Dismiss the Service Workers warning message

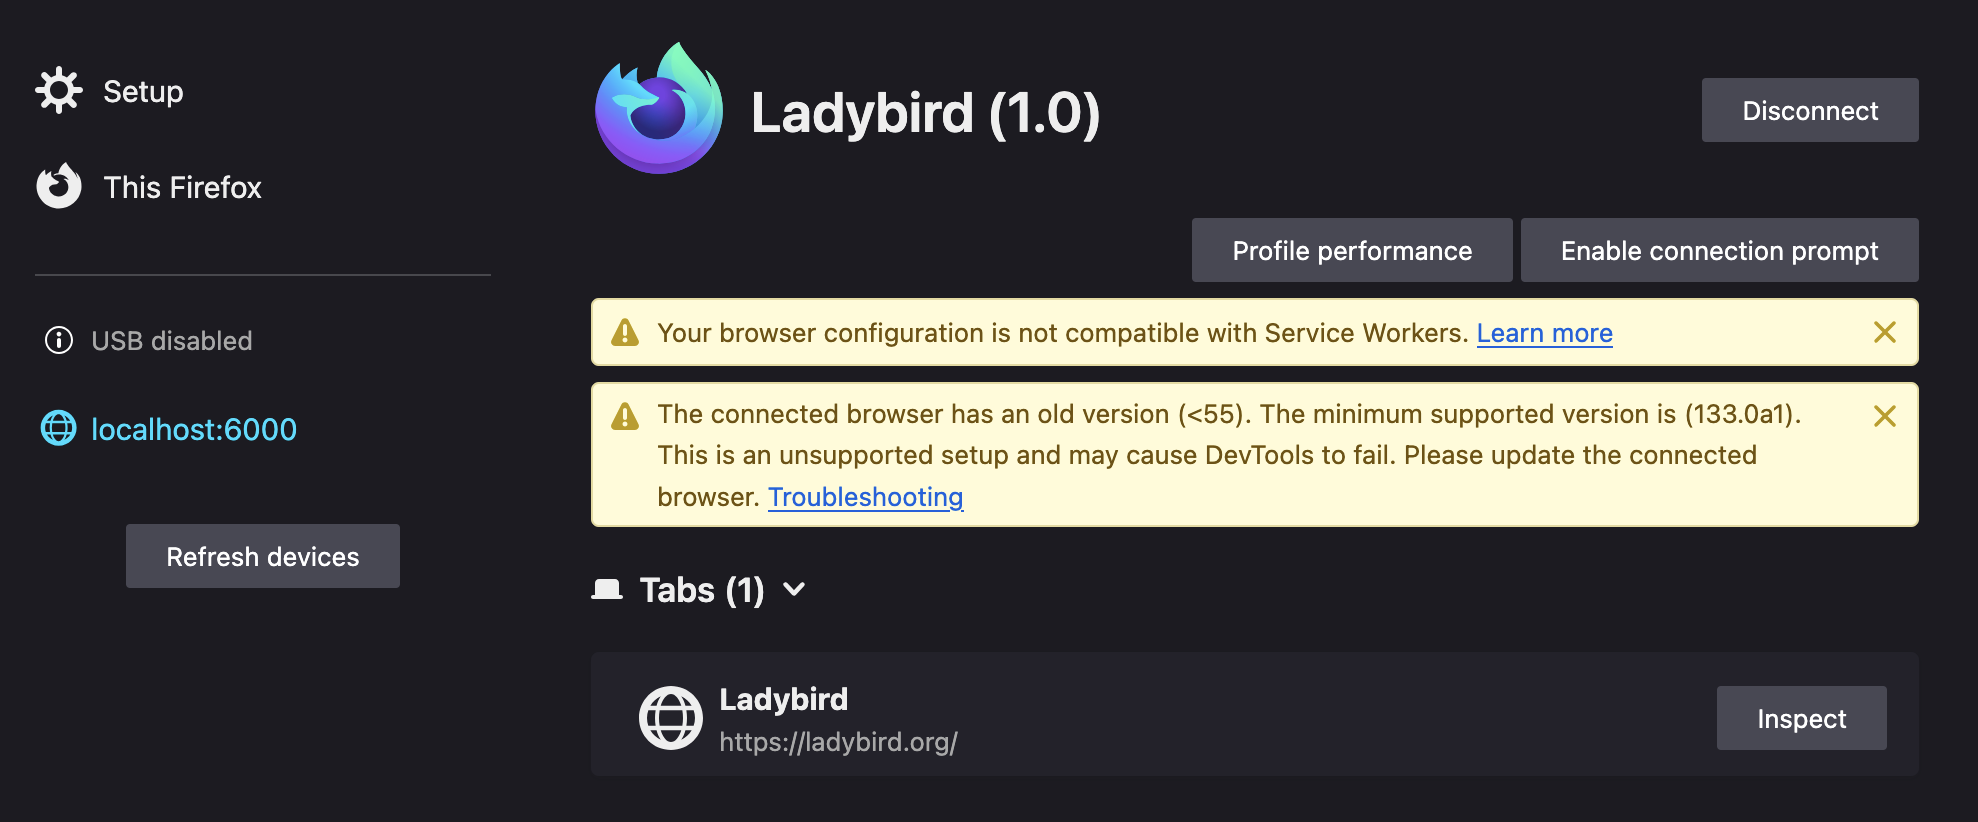pyautogui.click(x=1885, y=333)
